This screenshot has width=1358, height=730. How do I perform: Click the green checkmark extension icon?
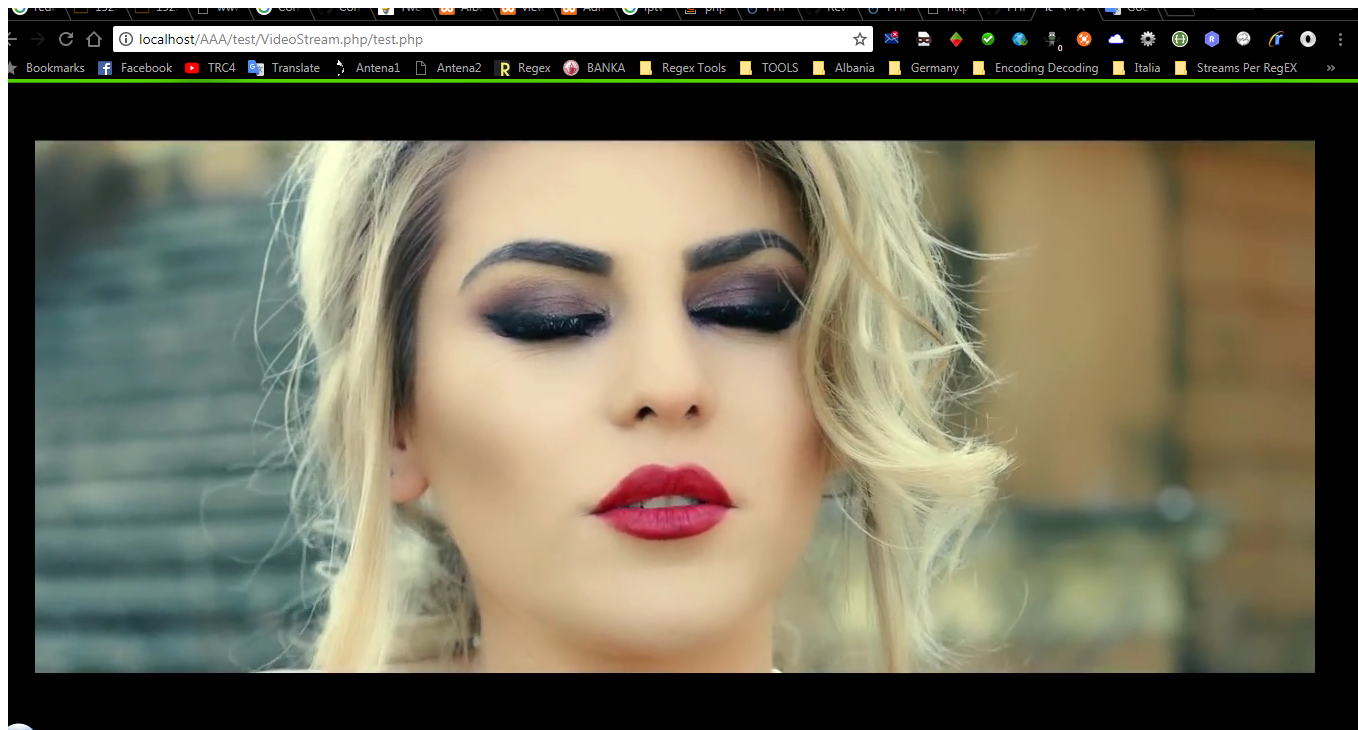[988, 39]
